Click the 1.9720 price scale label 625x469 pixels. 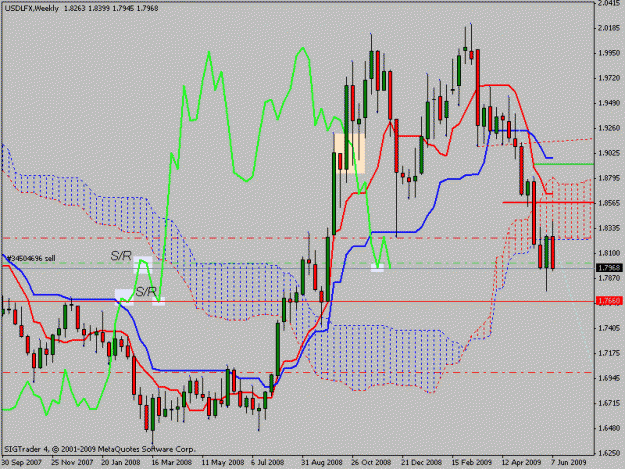pyautogui.click(x=610, y=78)
